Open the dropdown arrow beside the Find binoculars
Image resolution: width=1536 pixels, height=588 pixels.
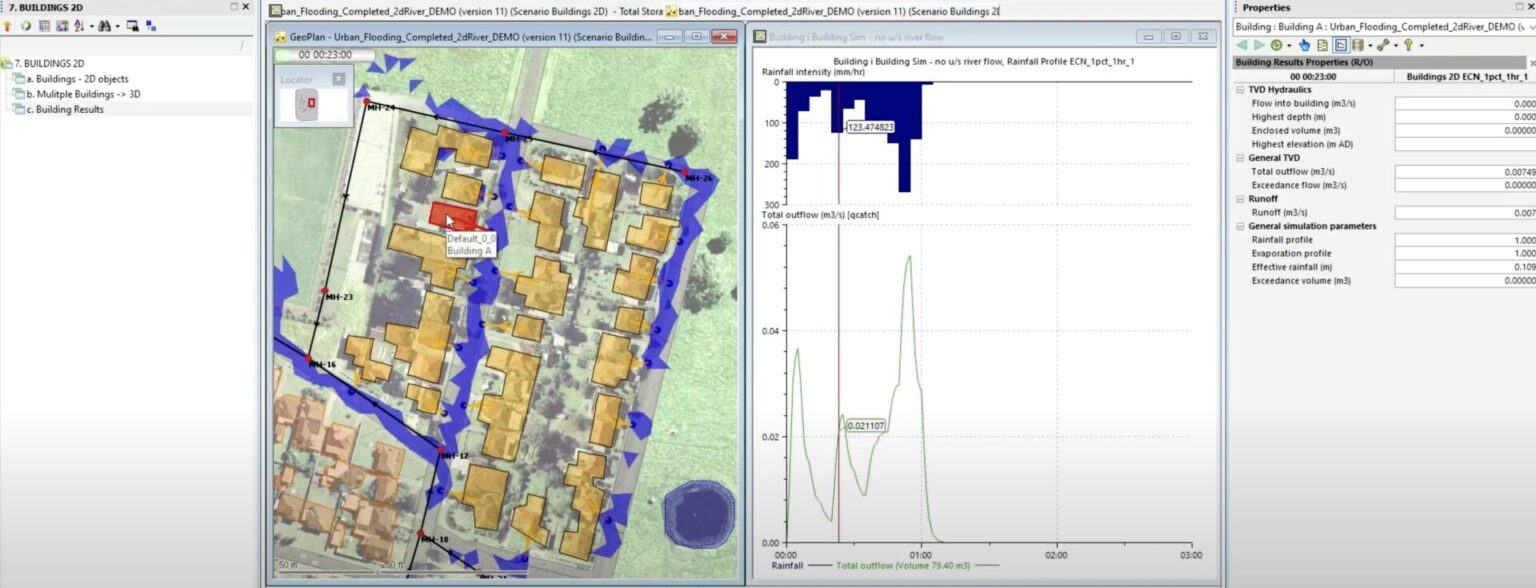[117, 25]
